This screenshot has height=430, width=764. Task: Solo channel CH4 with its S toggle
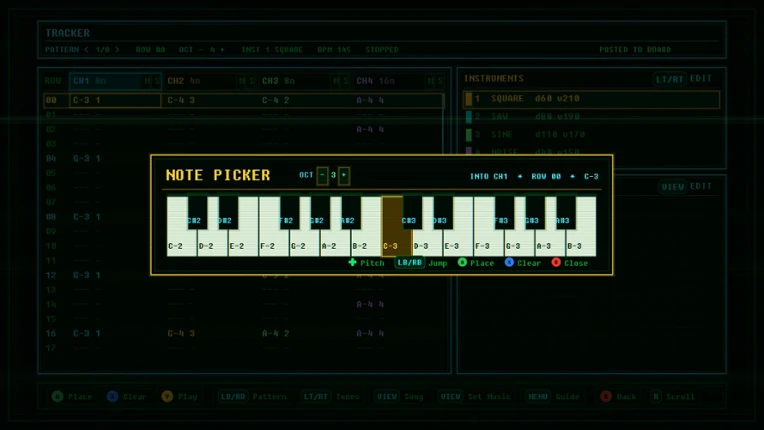pos(440,81)
